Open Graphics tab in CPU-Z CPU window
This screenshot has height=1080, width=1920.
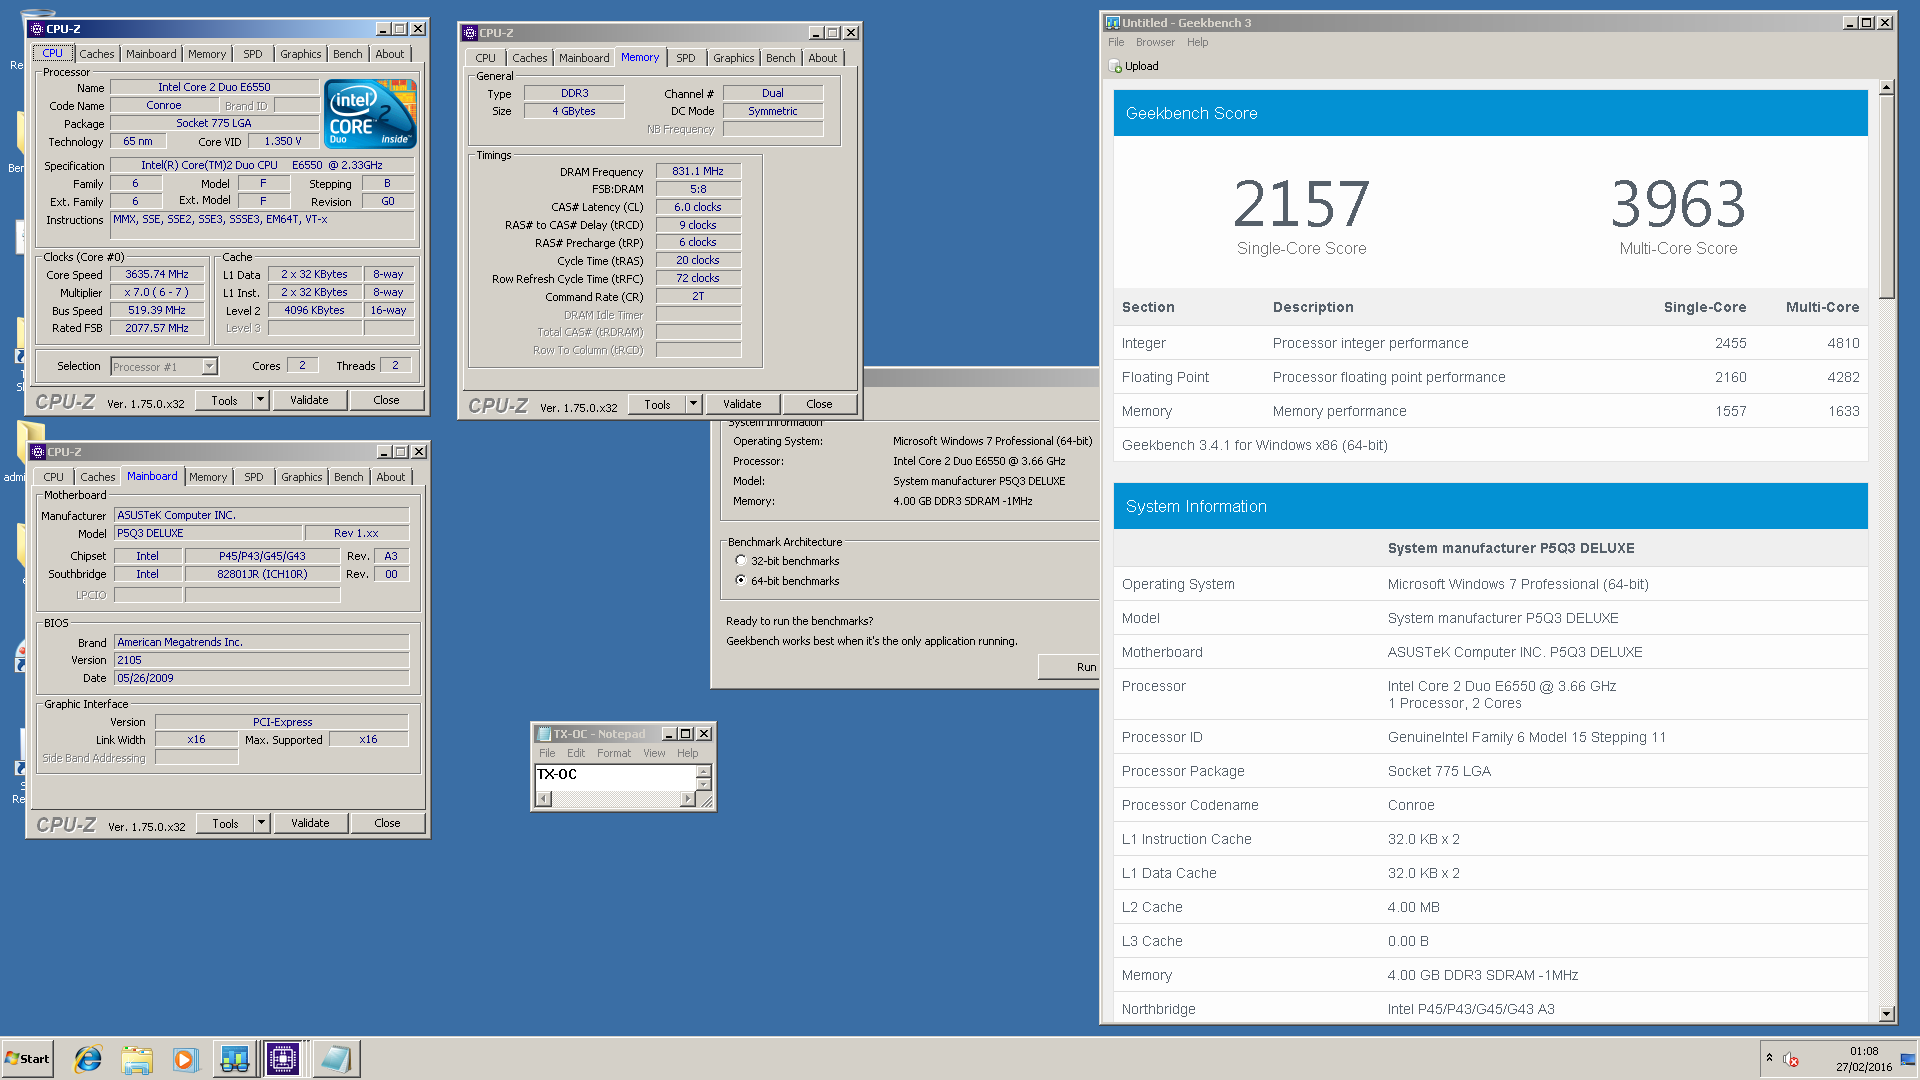click(x=301, y=54)
